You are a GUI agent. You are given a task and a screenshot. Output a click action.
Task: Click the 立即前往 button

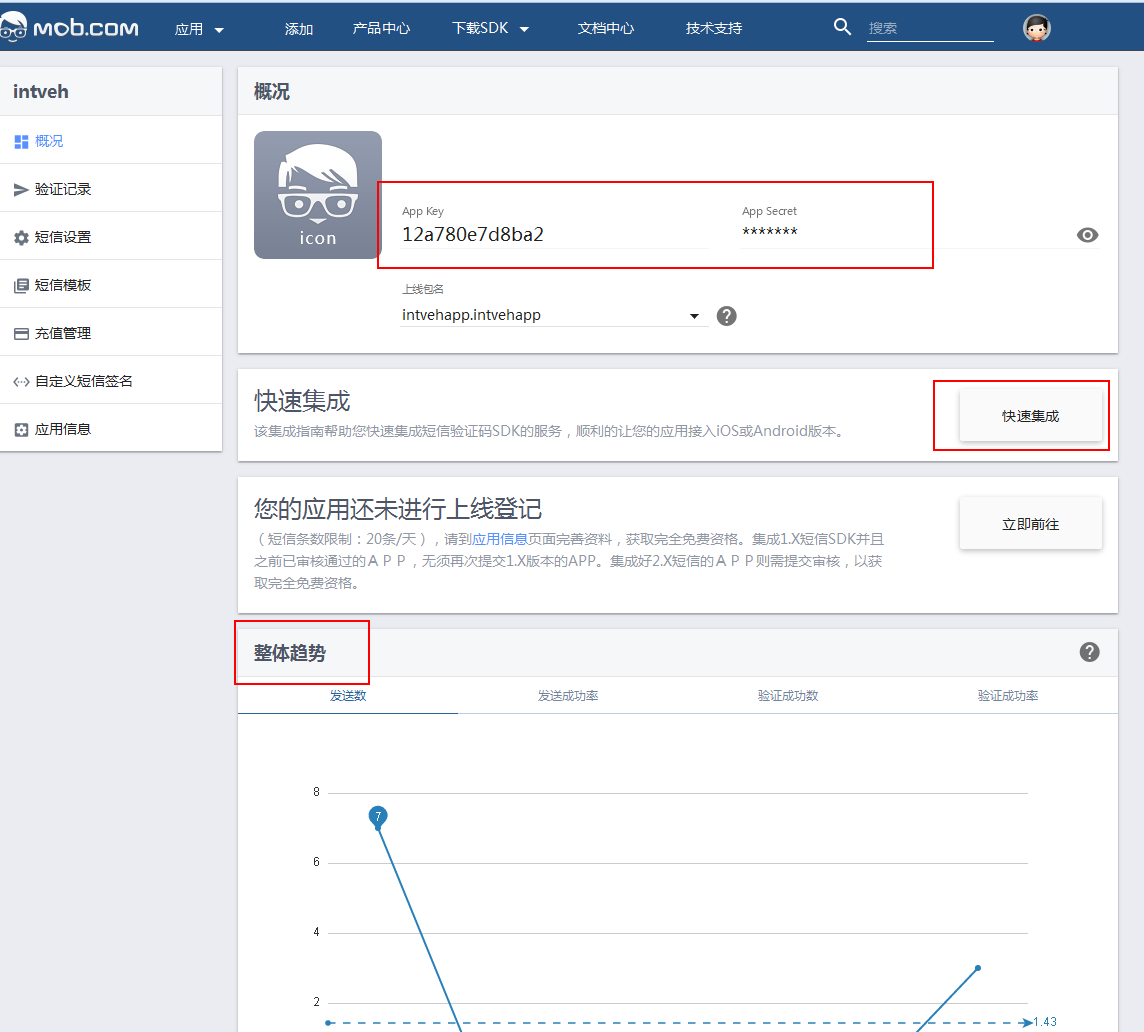(1030, 524)
